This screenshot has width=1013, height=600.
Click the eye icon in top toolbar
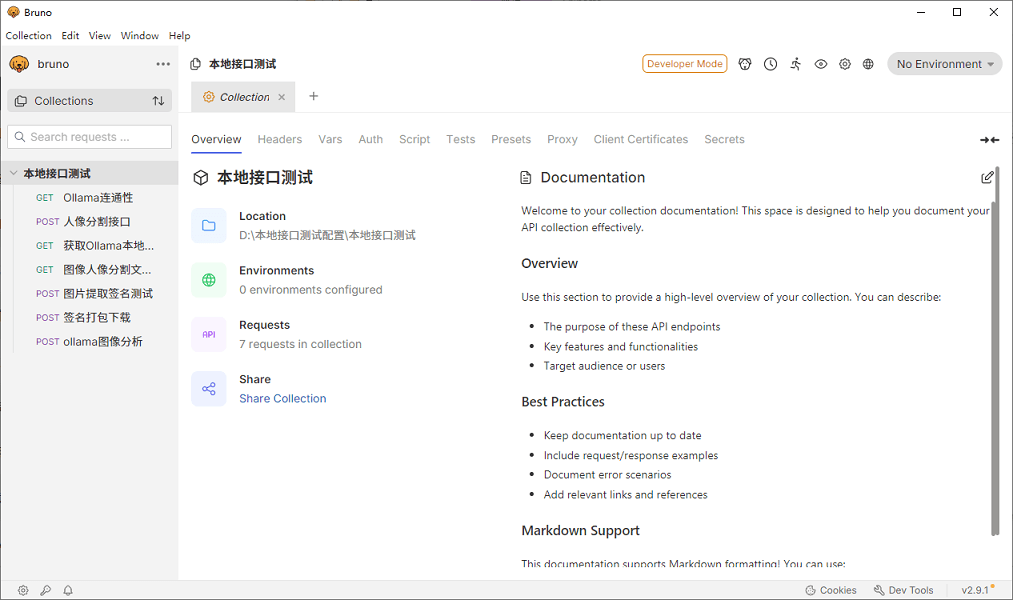(x=820, y=64)
